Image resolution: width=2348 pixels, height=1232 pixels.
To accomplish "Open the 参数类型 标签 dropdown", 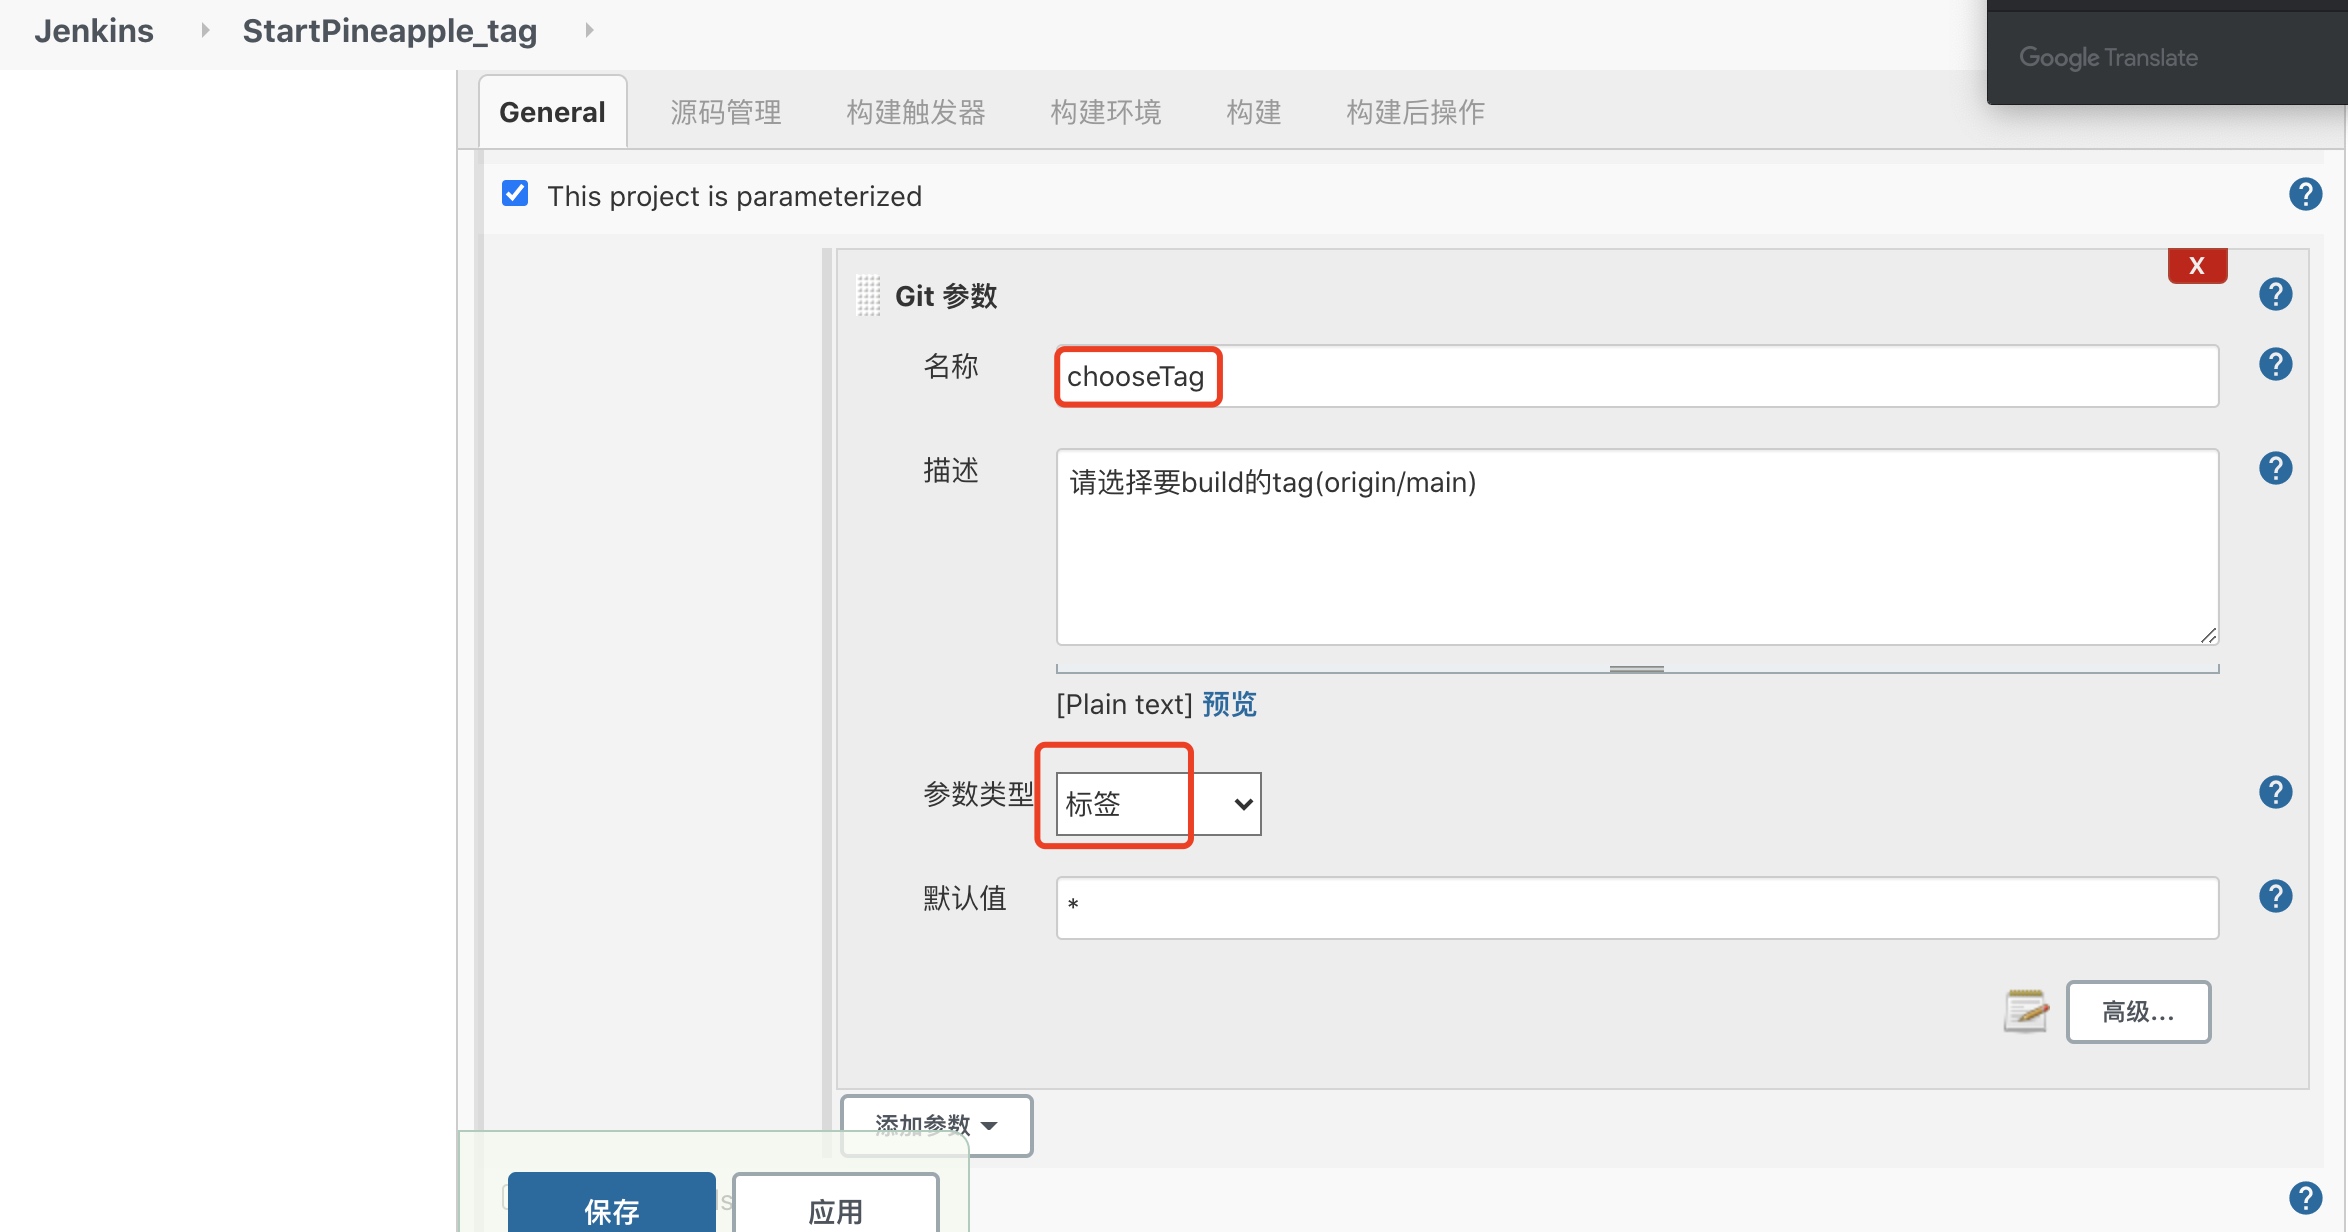I will [x=1158, y=804].
